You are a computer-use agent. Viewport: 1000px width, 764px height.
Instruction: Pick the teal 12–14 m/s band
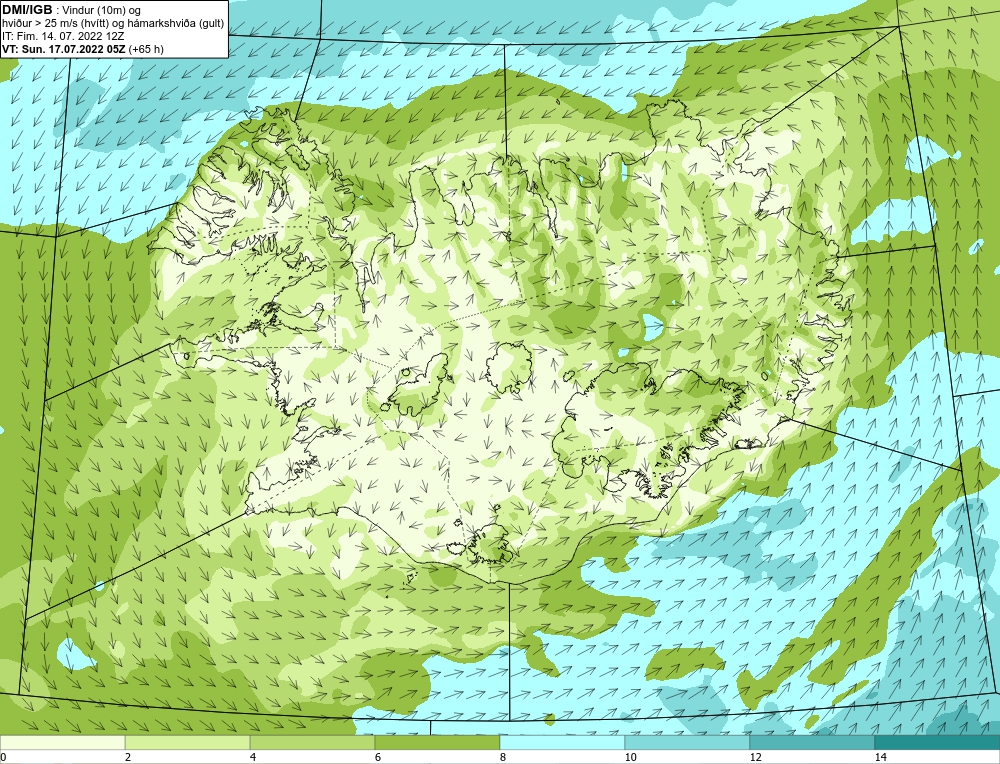pyautogui.click(x=812, y=742)
